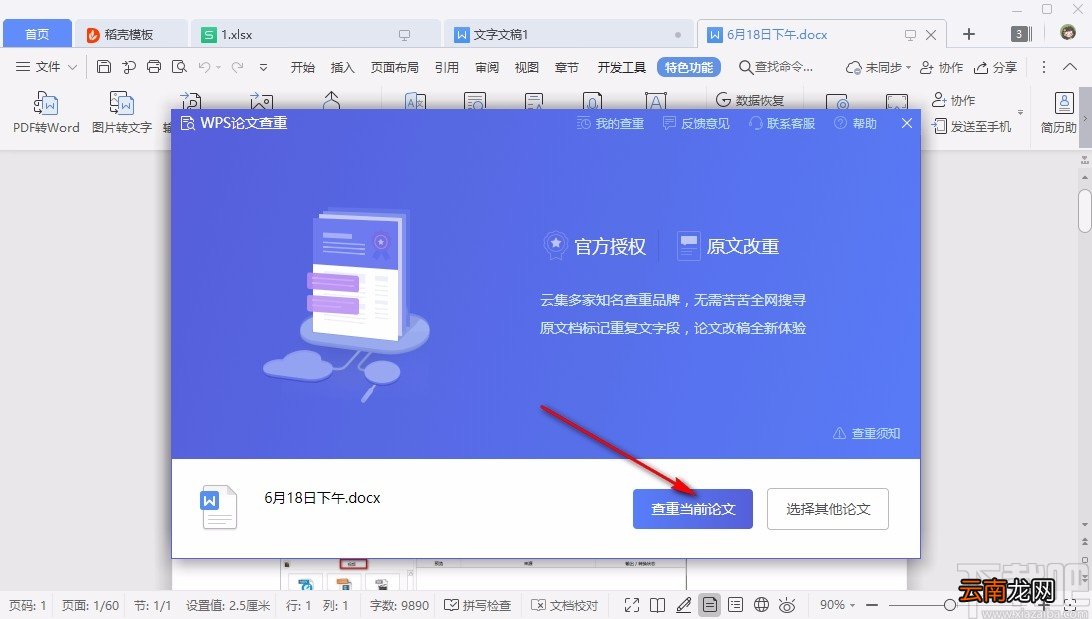
Task: Click the redo arrow icon
Action: click(x=237, y=67)
